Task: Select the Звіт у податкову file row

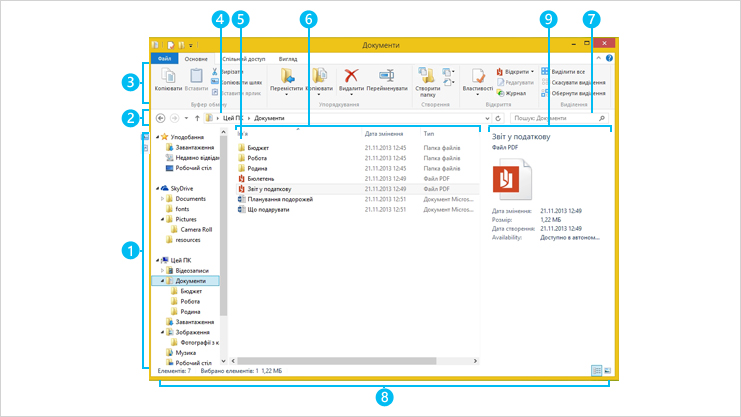Action: pyautogui.click(x=358, y=189)
